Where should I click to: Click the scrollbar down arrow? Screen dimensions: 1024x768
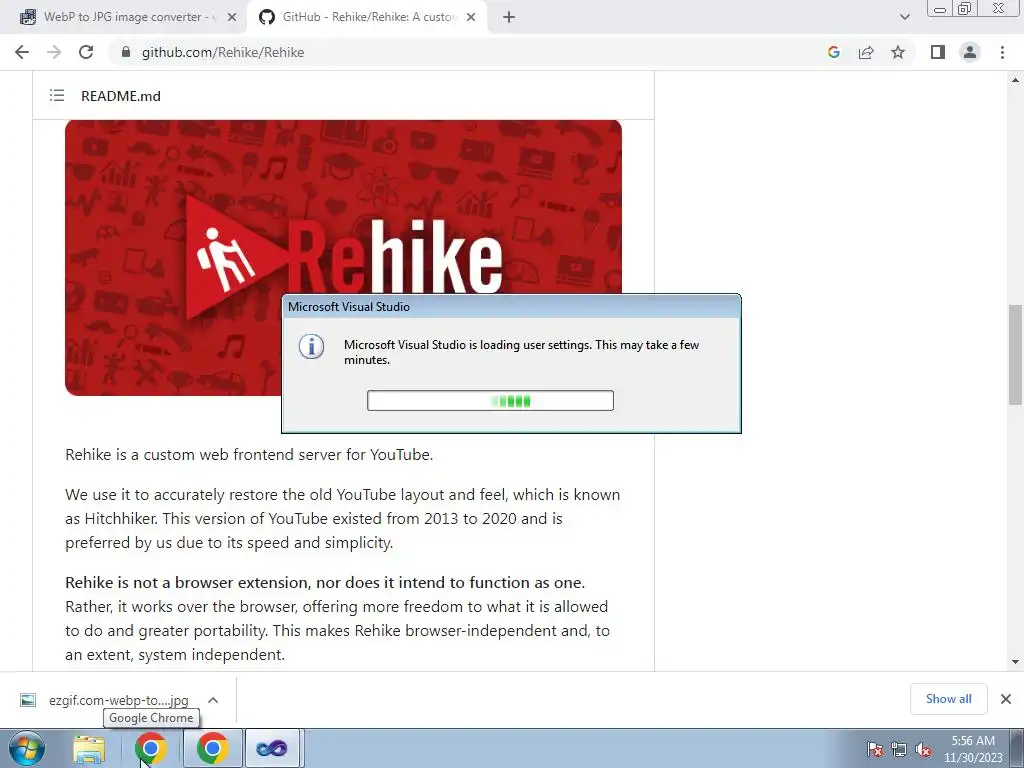click(x=1016, y=662)
